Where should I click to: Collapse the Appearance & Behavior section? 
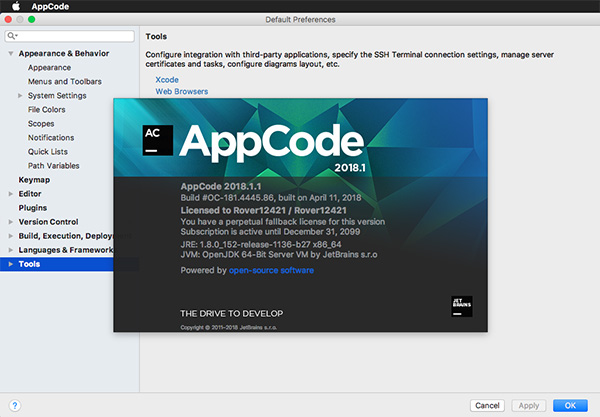11,54
